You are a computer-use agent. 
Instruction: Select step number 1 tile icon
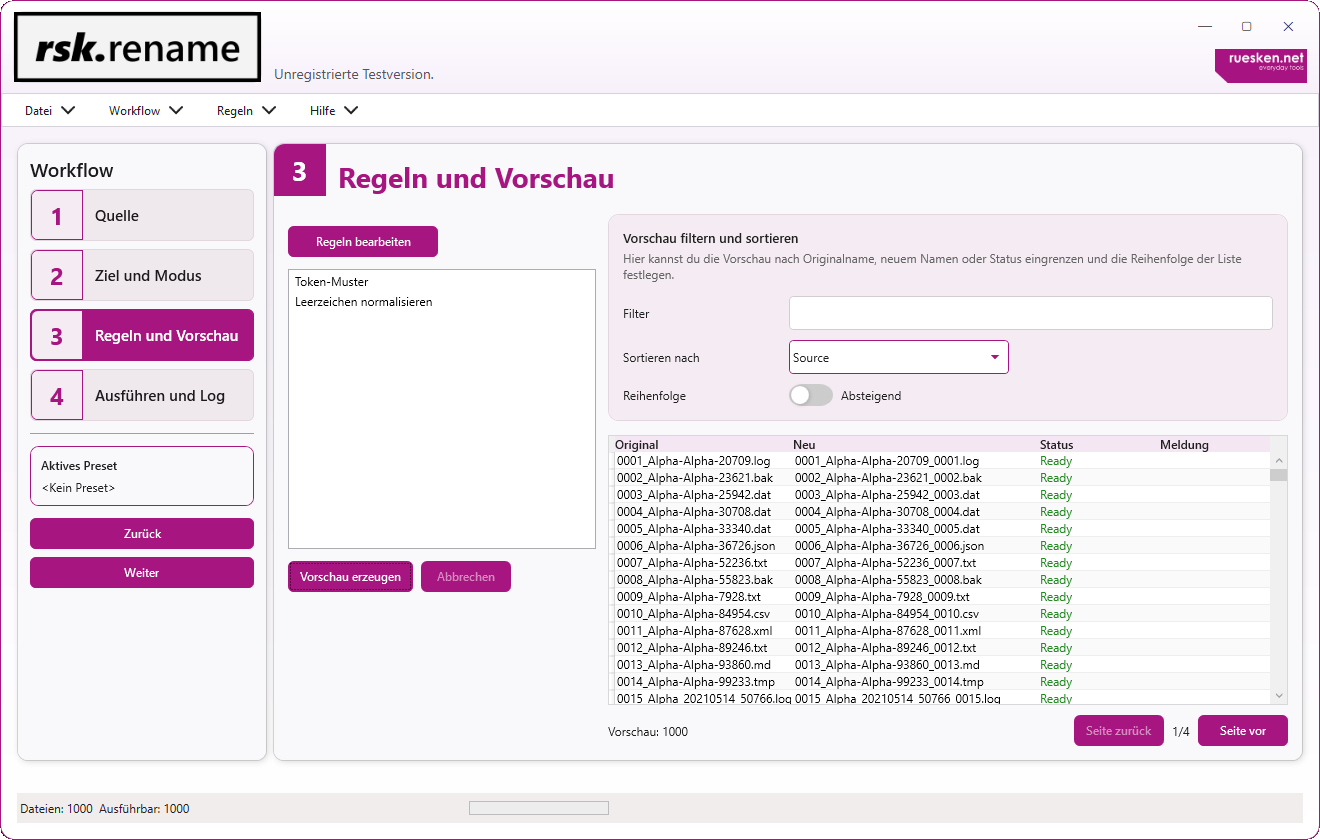[x=57, y=216]
